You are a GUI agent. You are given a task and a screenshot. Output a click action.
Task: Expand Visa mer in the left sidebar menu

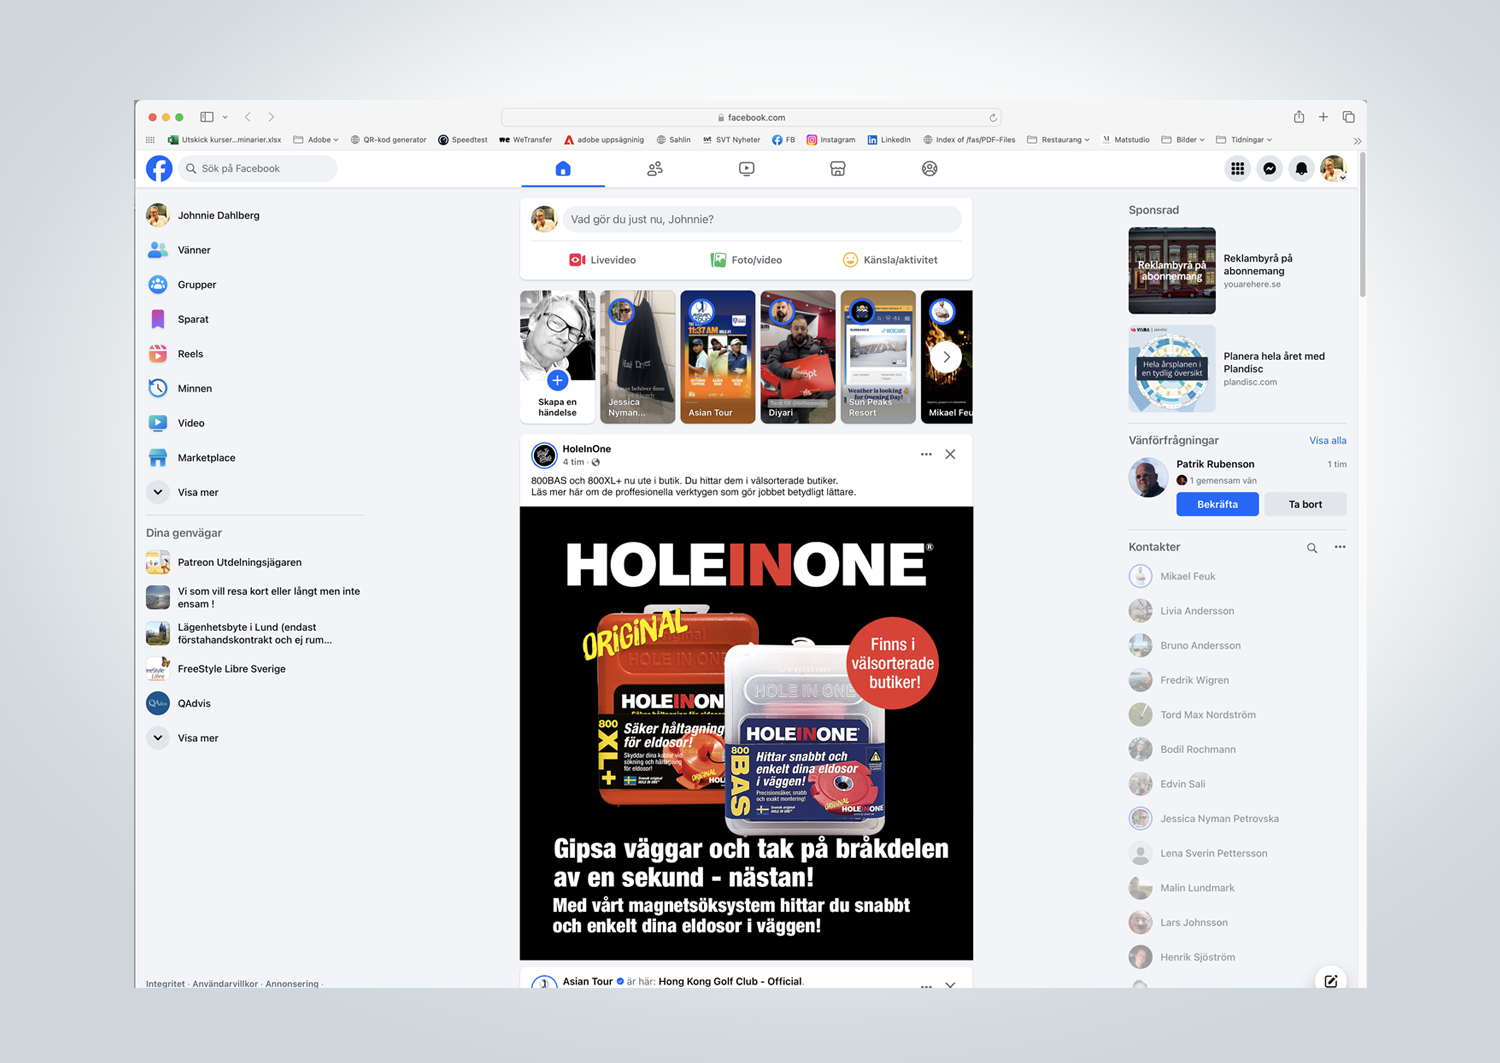[198, 492]
